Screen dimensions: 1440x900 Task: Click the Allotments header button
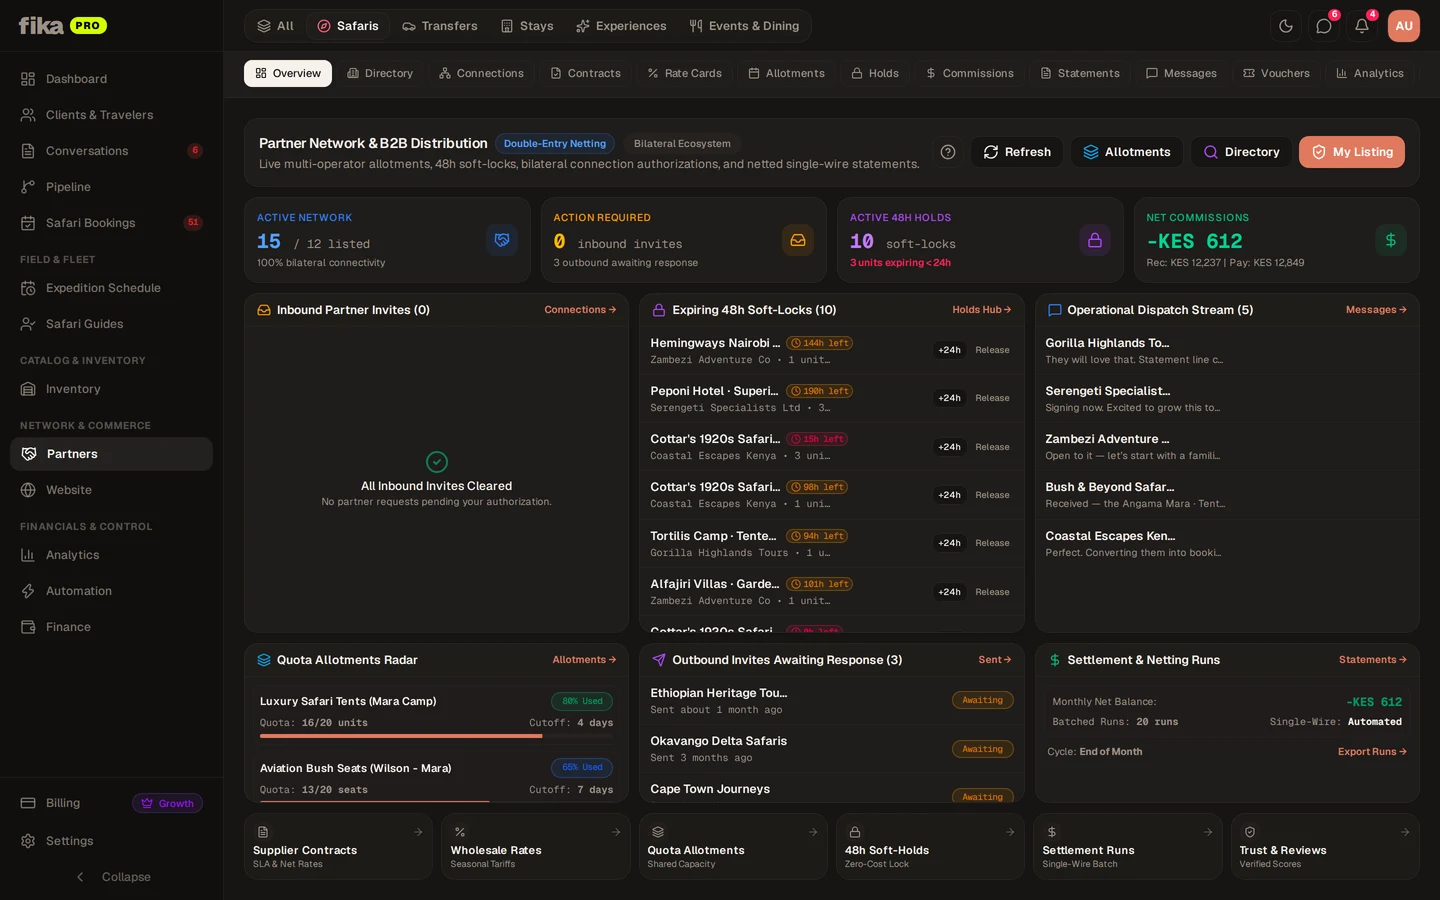[x=1127, y=152]
